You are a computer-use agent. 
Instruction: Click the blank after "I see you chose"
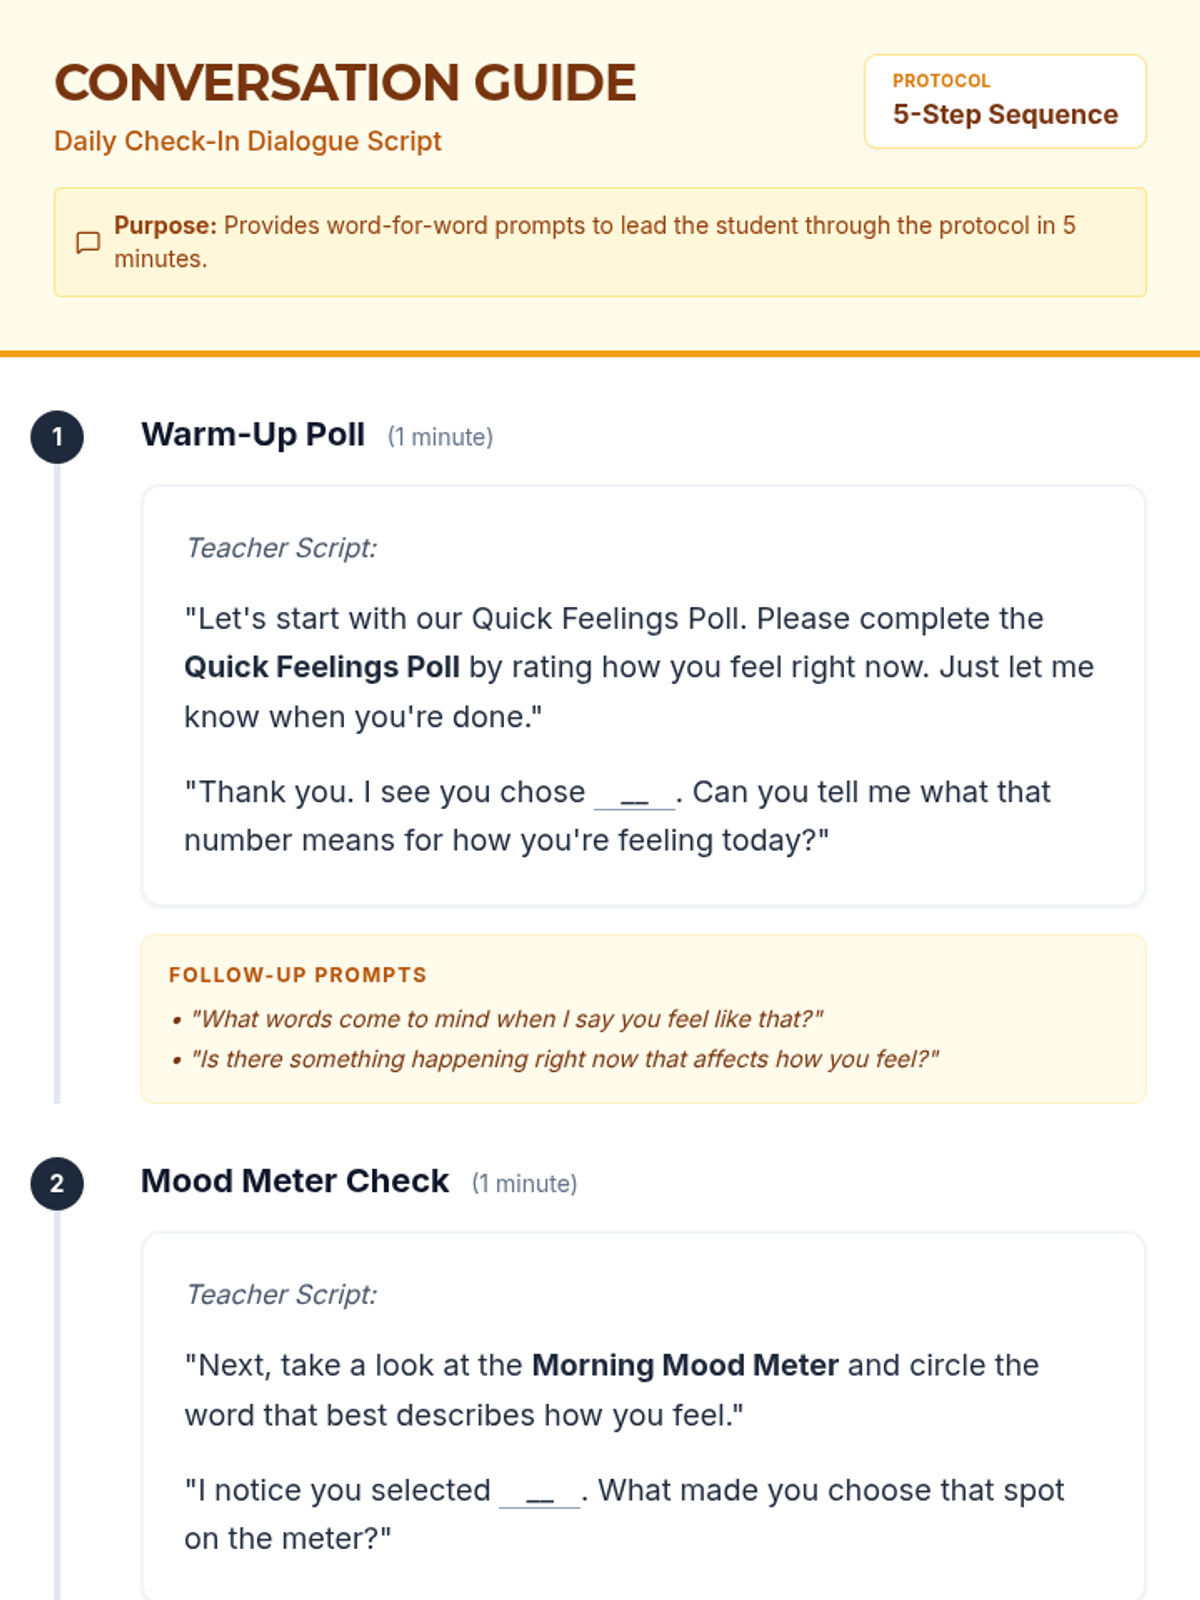[635, 795]
